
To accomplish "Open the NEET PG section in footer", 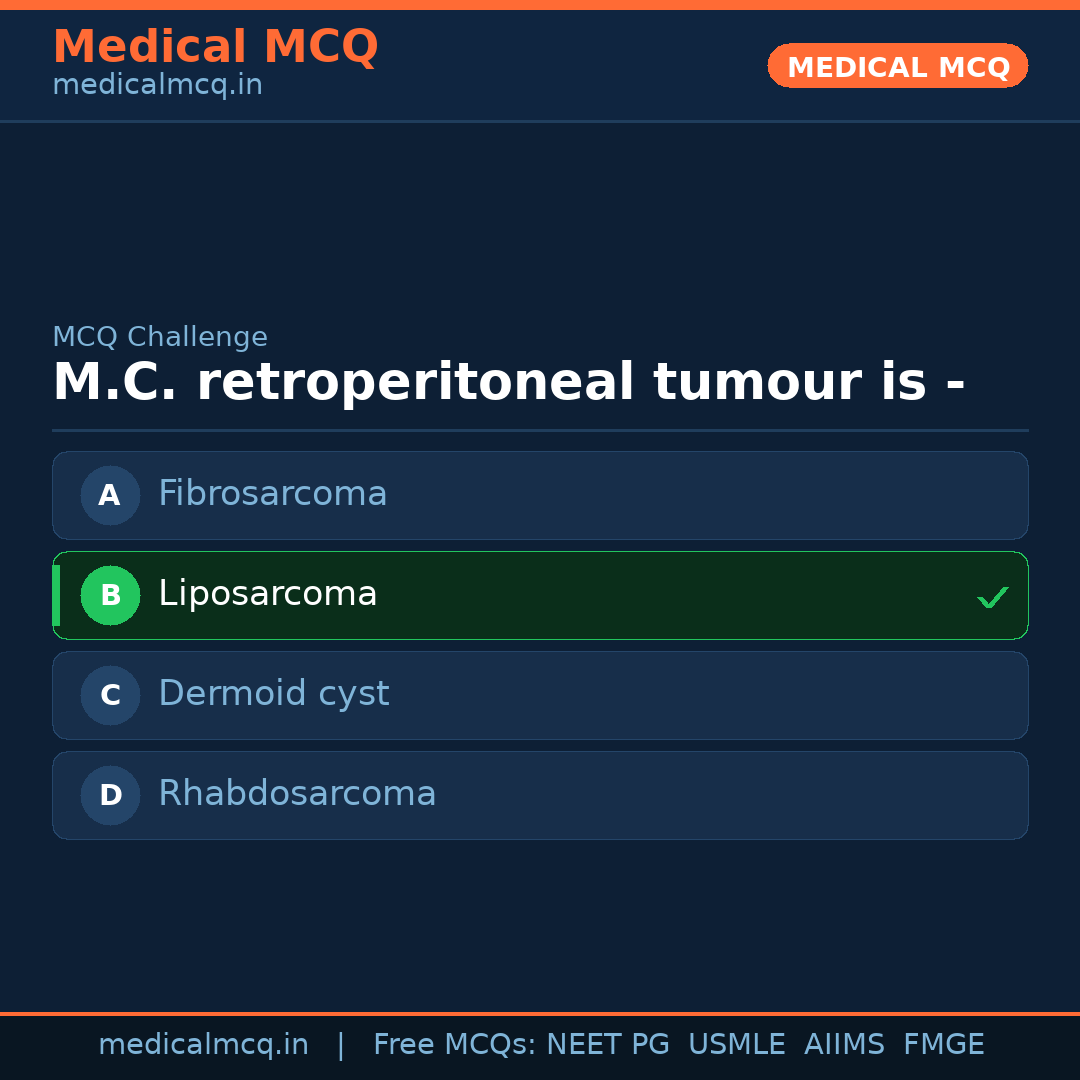I will 607,1044.
